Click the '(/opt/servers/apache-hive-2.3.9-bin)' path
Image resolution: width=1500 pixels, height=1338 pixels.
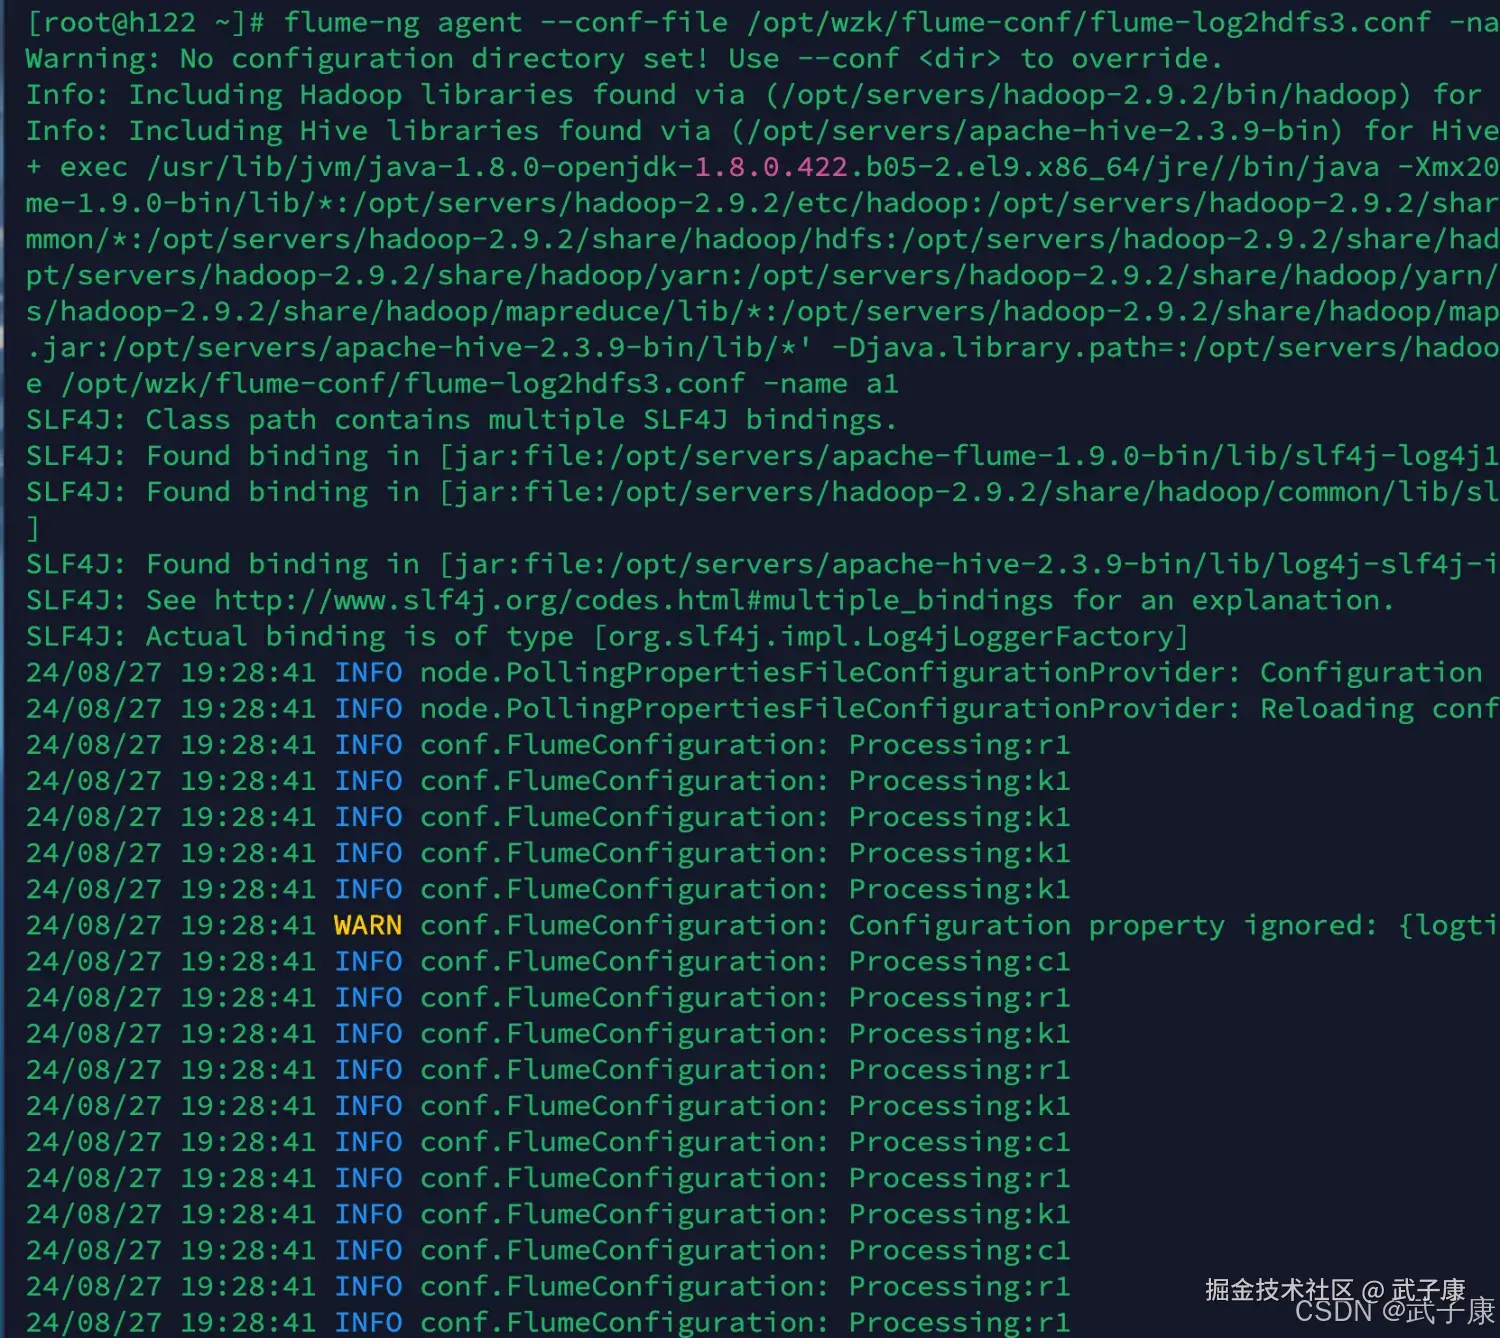pos(1037,130)
